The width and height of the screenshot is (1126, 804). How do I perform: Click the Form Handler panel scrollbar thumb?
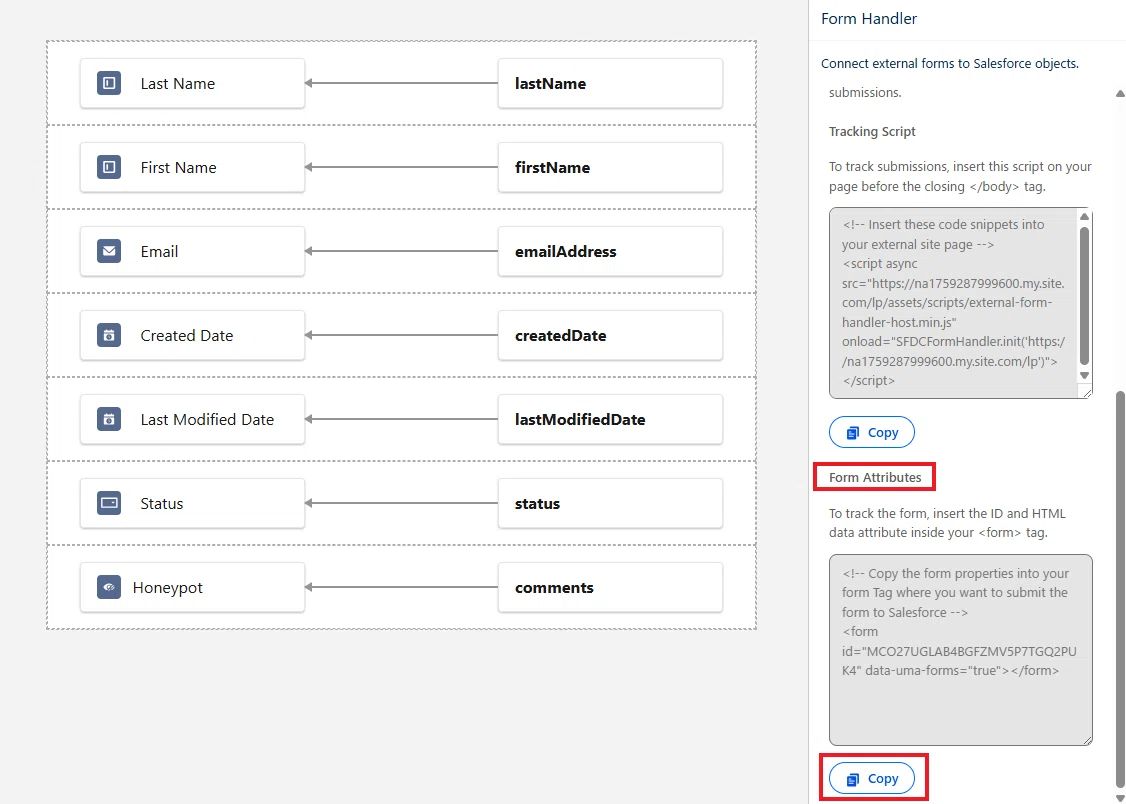[x=1120, y=591]
